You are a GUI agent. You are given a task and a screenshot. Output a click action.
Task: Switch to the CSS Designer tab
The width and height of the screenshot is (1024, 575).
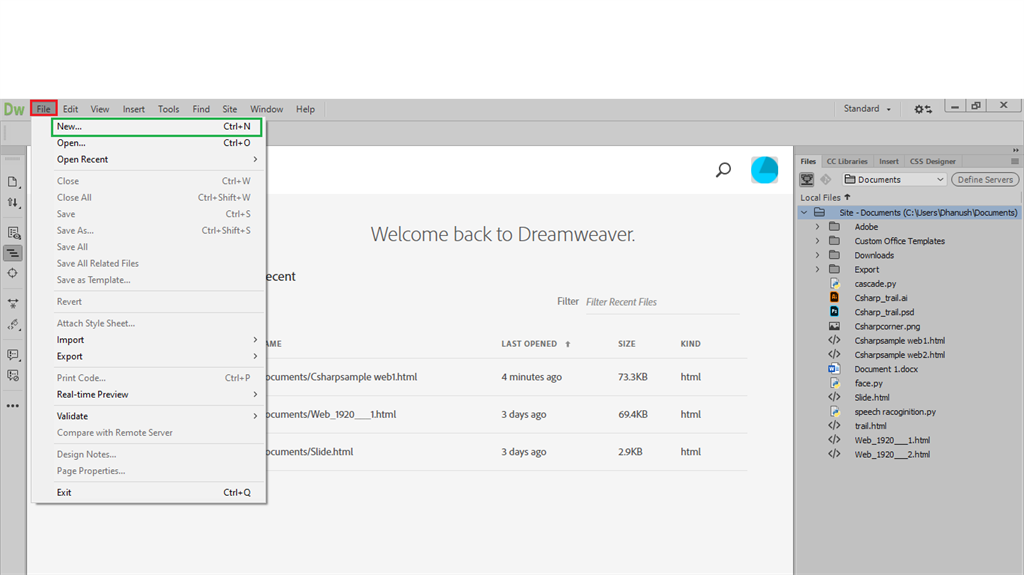tap(933, 161)
